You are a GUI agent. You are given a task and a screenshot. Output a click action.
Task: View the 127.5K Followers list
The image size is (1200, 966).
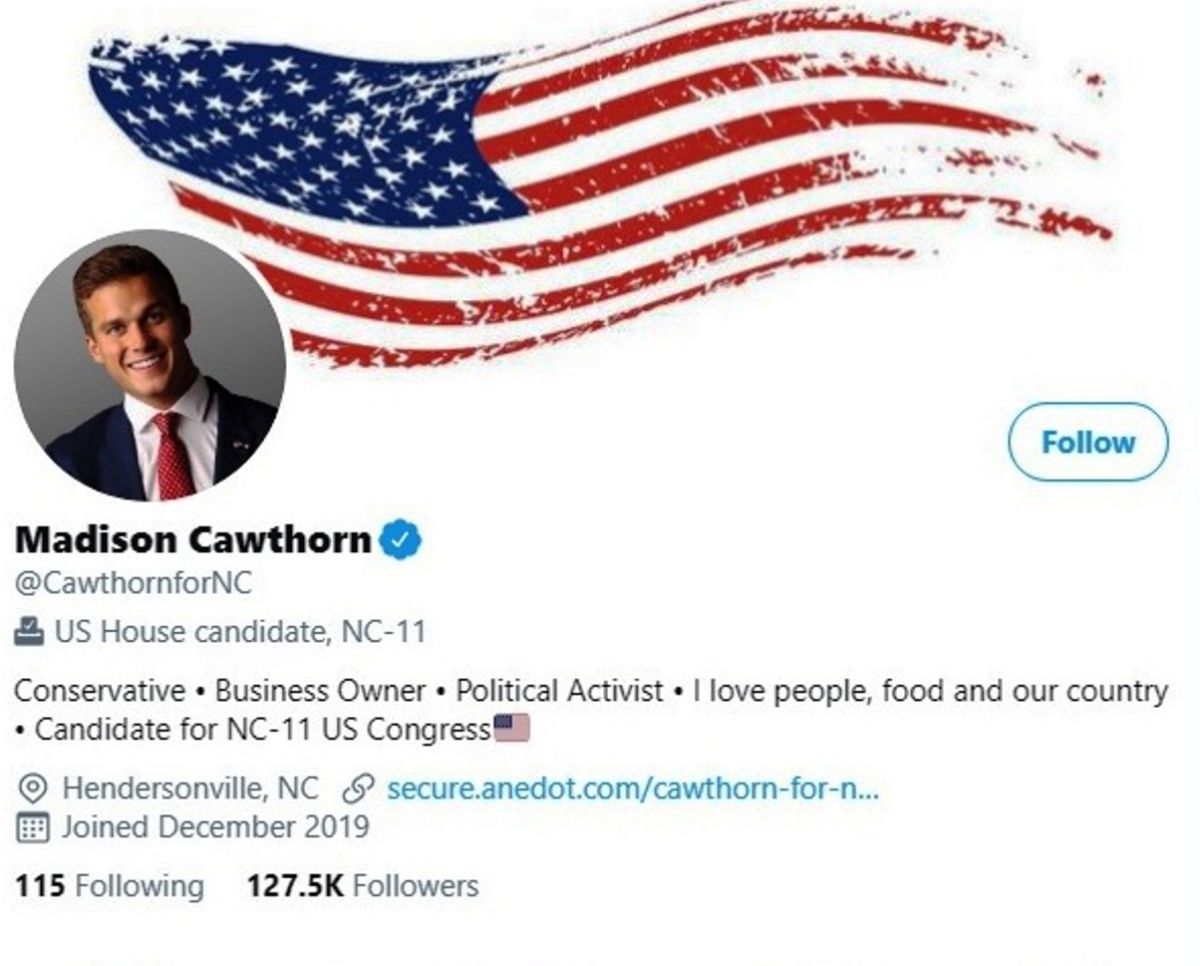tap(362, 886)
